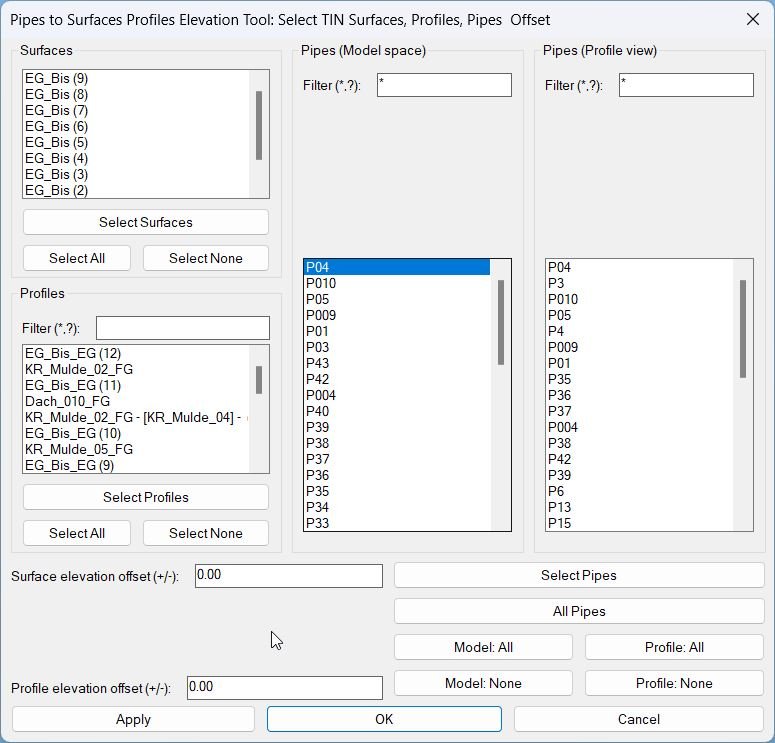
Task: Select surface EG_Bis (7)
Action: coord(136,110)
